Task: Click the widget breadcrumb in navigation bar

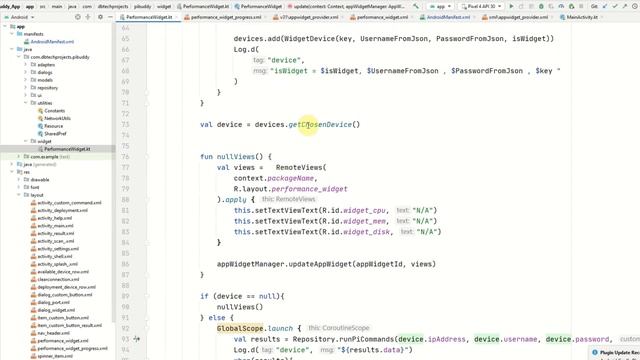Action: point(164,7)
